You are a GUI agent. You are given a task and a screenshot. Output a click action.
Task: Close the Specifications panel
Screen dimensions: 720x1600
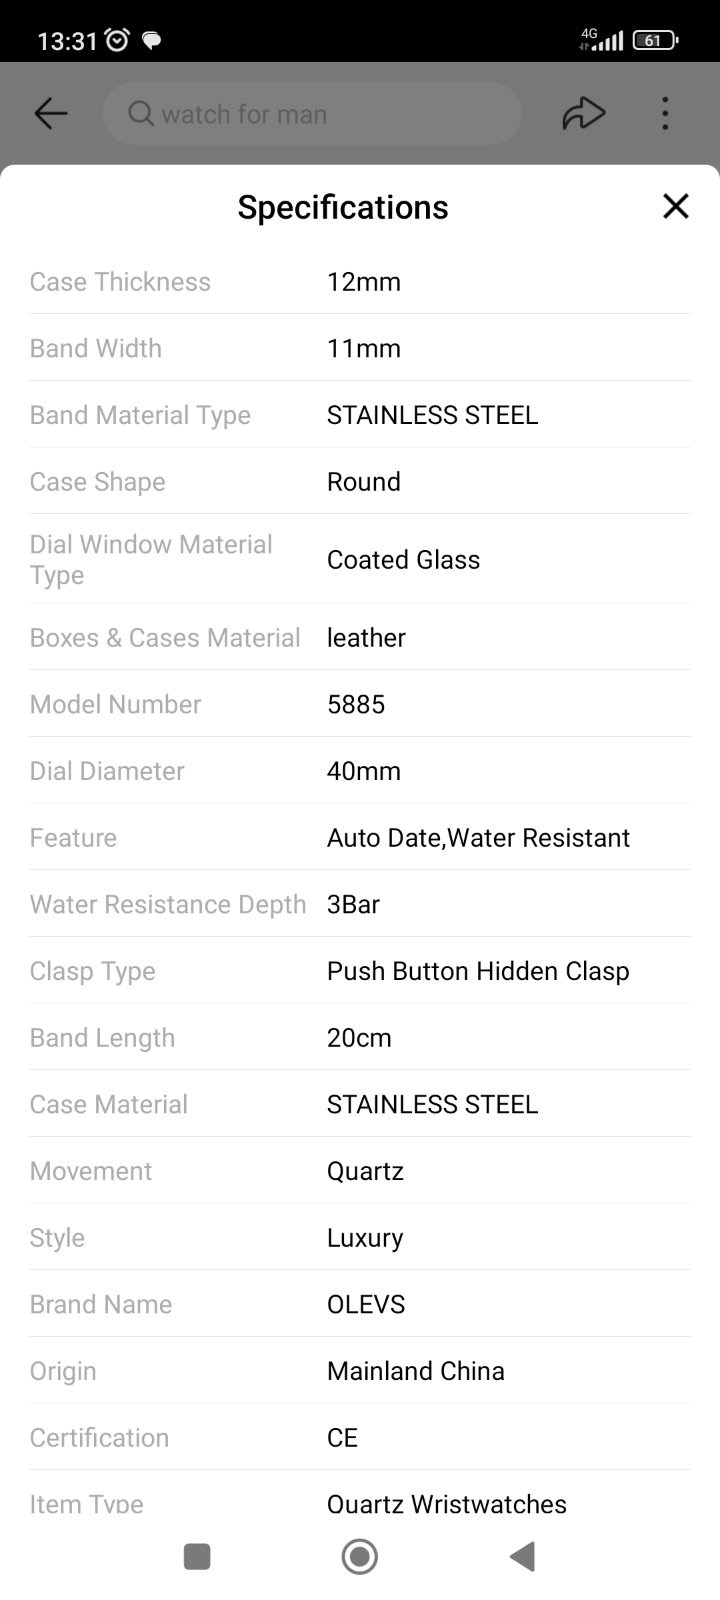tap(676, 206)
